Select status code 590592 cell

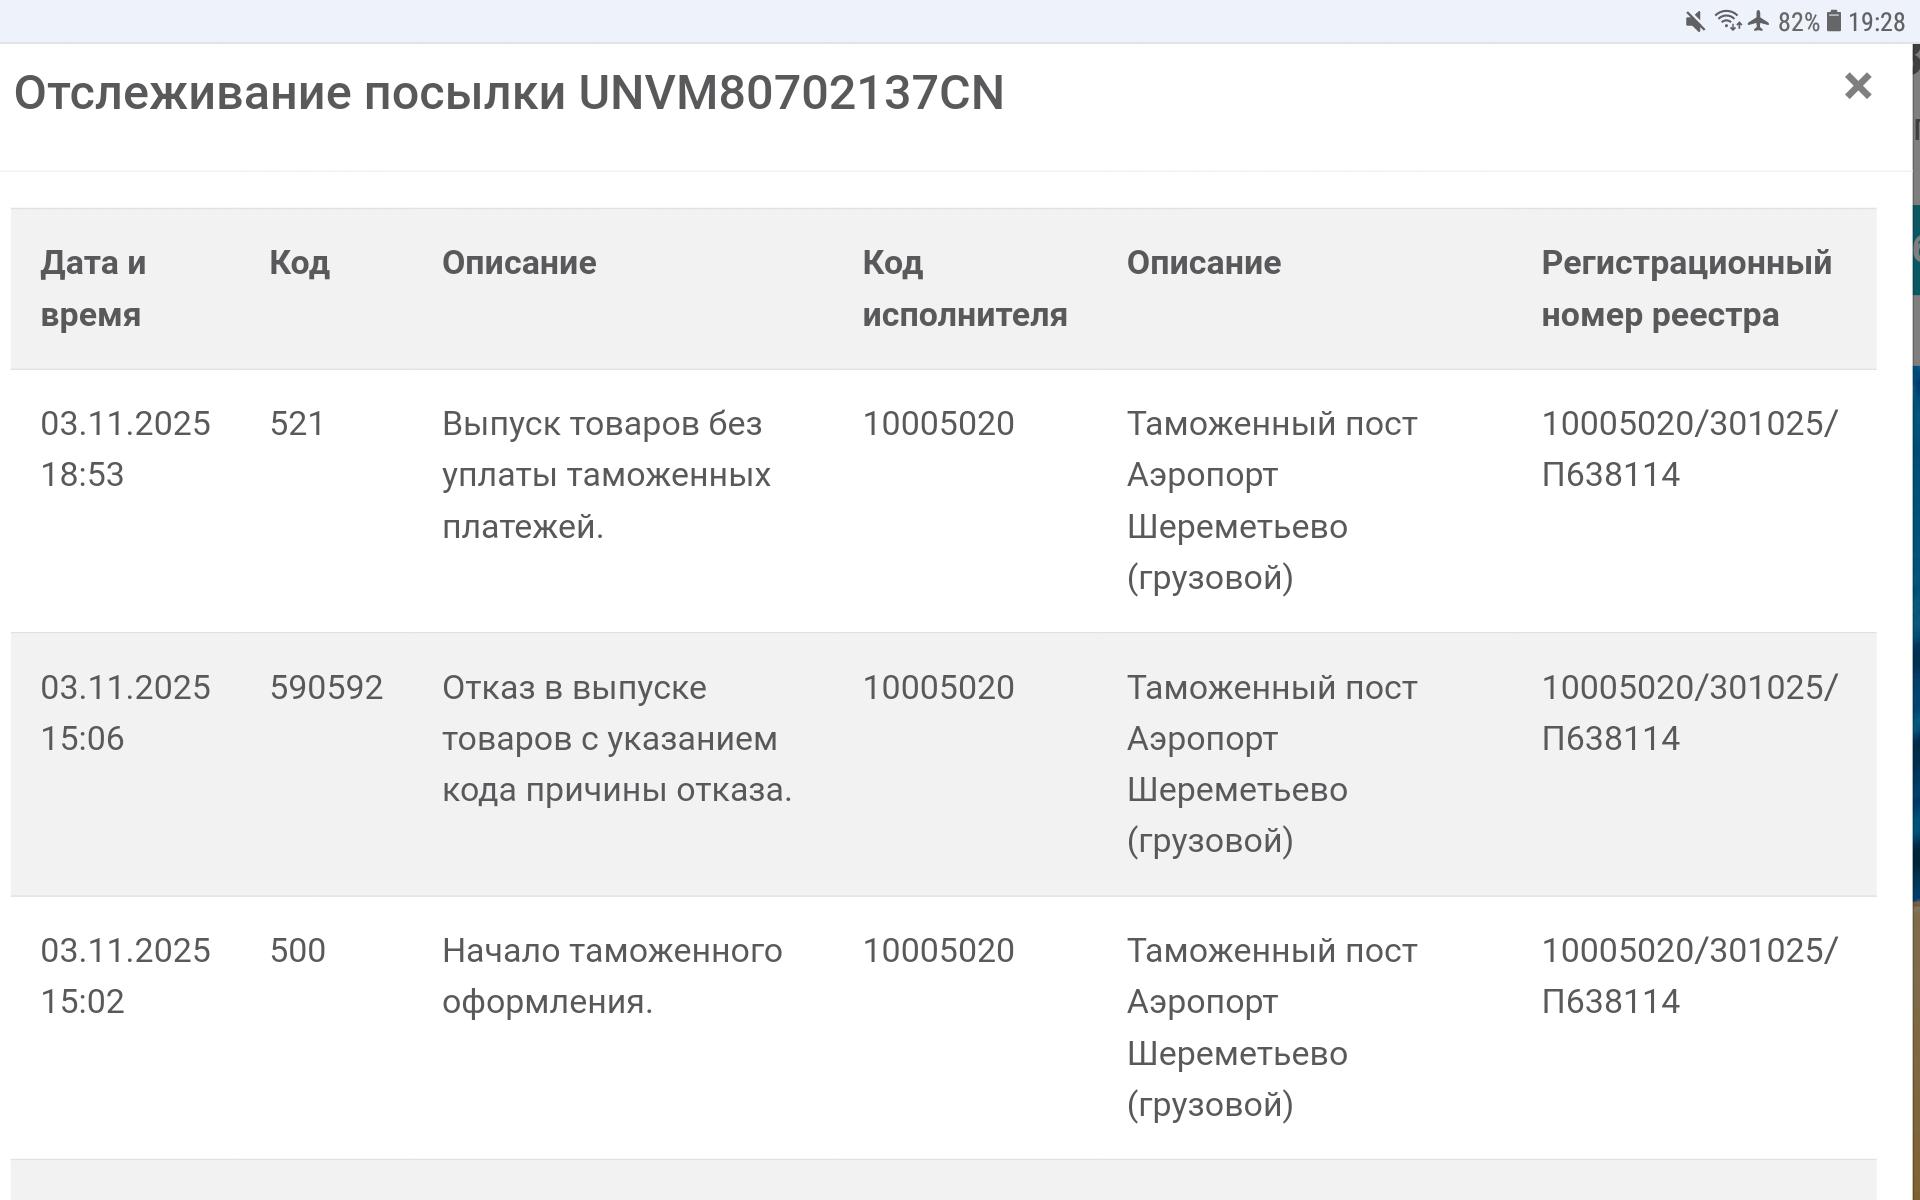pyautogui.click(x=326, y=688)
